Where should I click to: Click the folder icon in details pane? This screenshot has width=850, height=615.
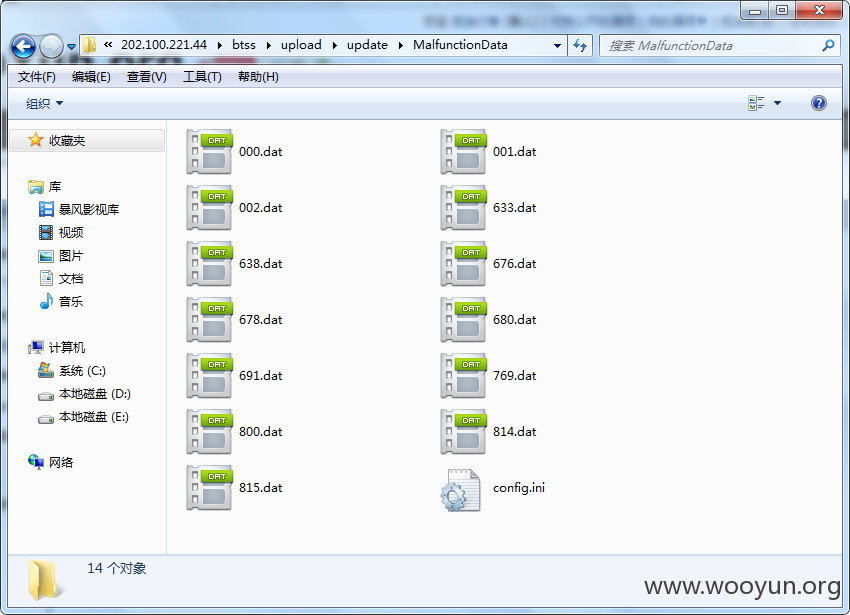click(x=44, y=580)
